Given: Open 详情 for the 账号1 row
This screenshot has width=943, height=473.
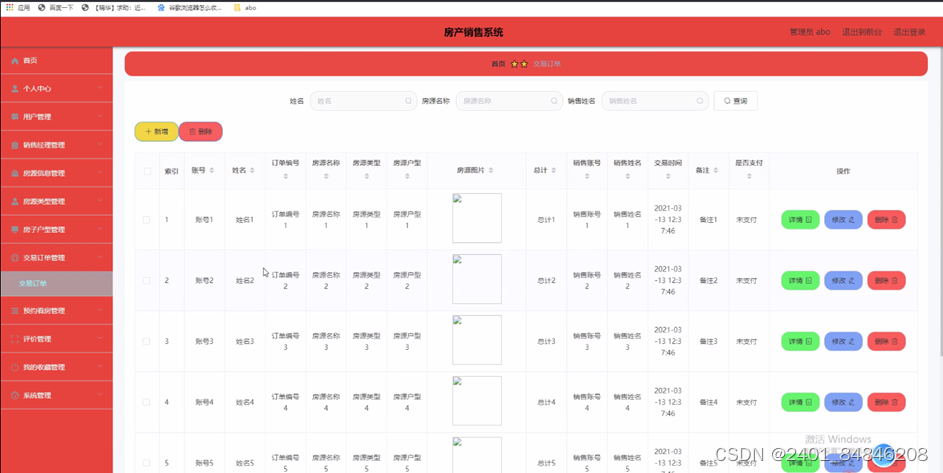Looking at the screenshot, I should [800, 220].
